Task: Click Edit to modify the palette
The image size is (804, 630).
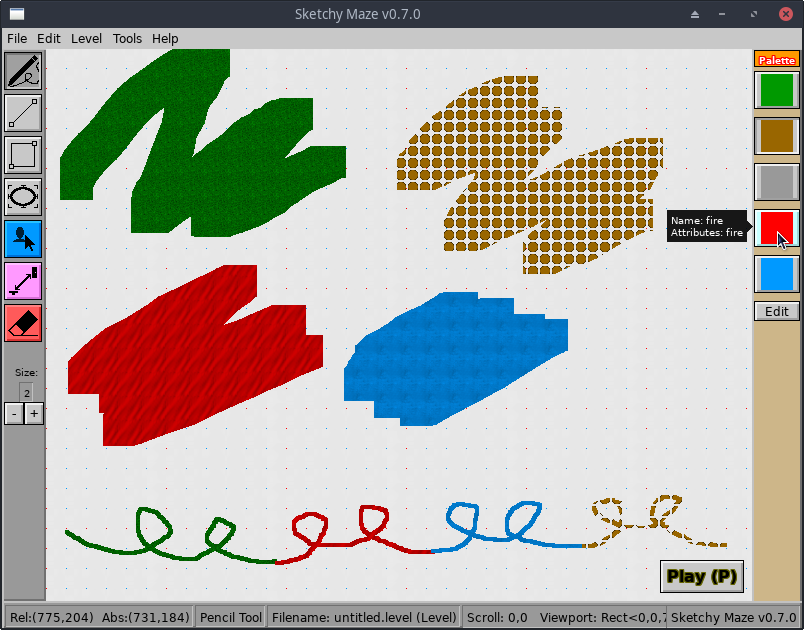Action: click(776, 311)
